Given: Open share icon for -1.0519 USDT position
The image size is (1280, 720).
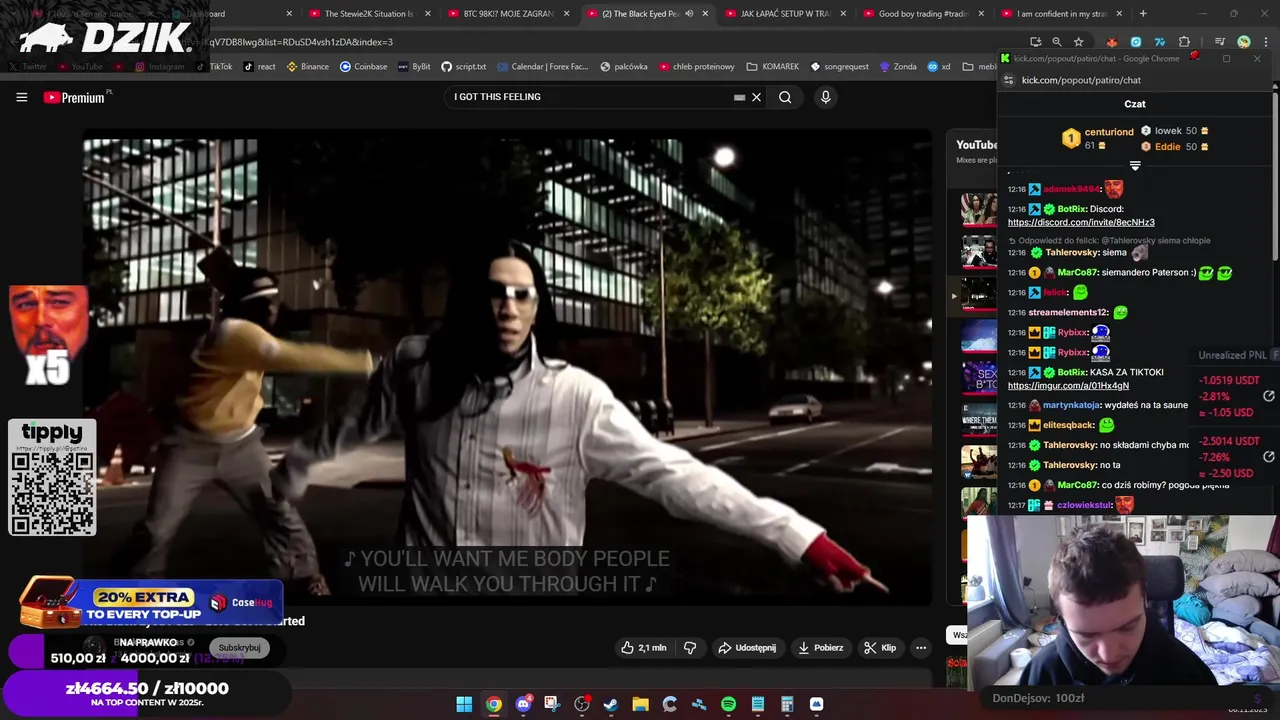Looking at the screenshot, I should (x=1268, y=396).
